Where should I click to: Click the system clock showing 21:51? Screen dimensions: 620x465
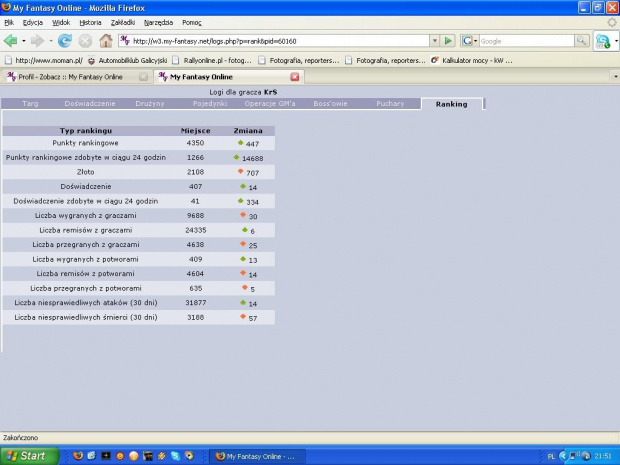(x=603, y=456)
